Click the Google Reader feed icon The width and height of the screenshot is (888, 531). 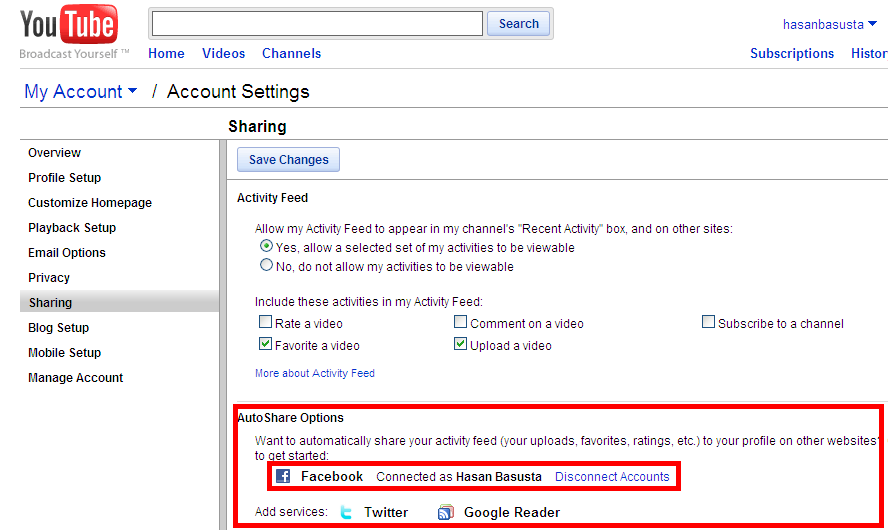click(x=446, y=513)
